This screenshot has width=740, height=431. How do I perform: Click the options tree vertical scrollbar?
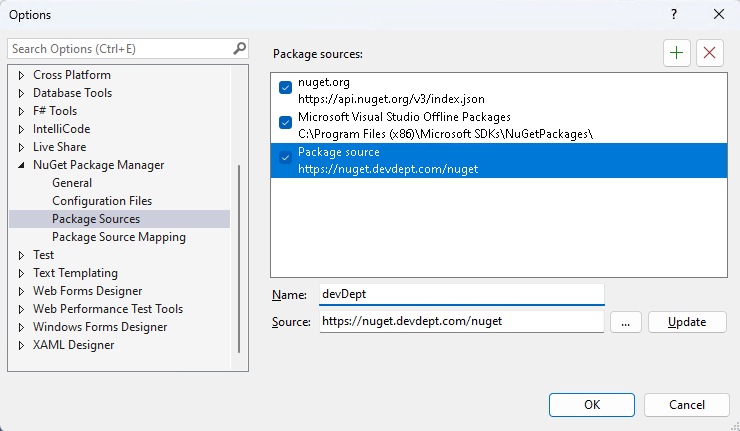238,258
